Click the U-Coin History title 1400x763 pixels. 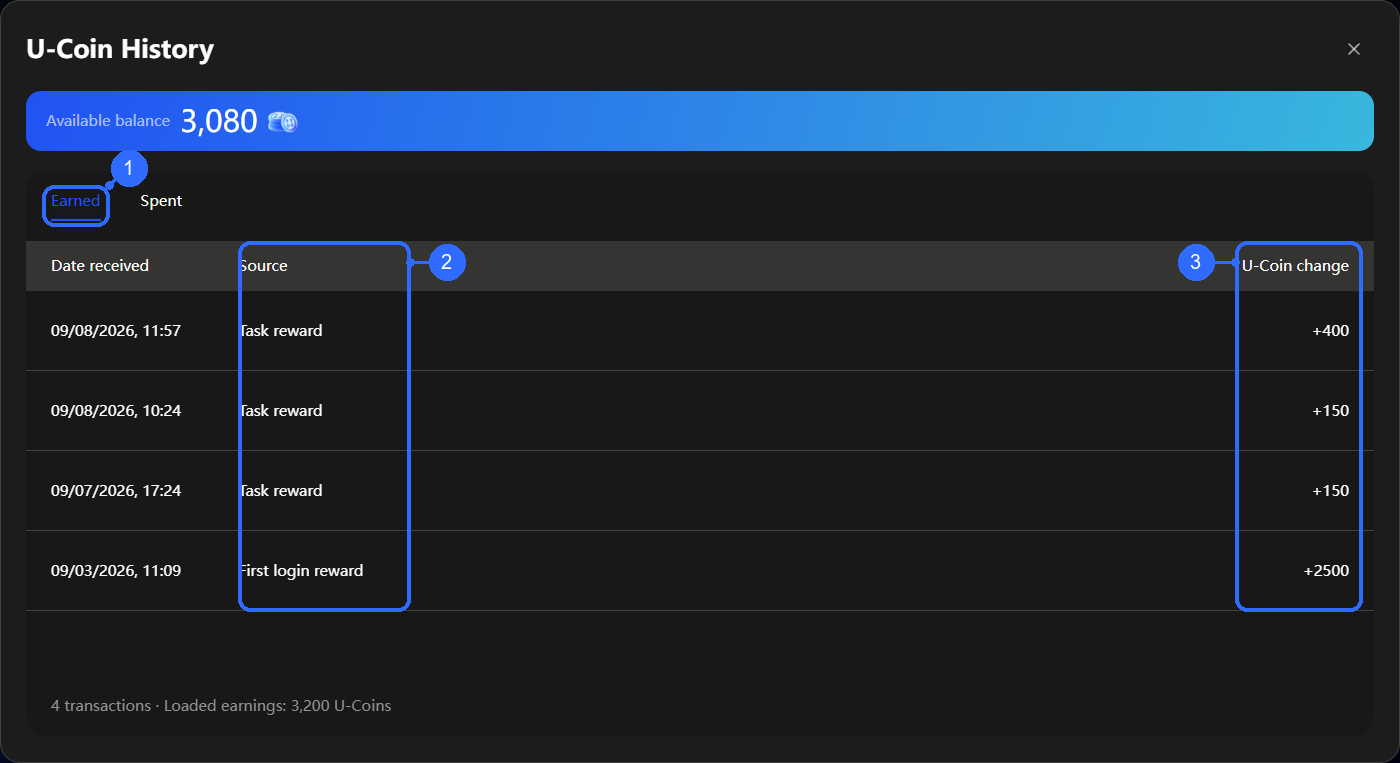click(120, 49)
